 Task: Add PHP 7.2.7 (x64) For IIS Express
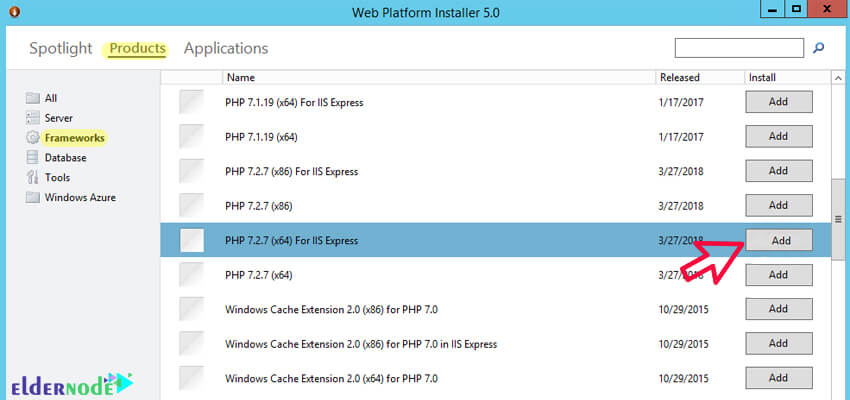click(x=779, y=240)
